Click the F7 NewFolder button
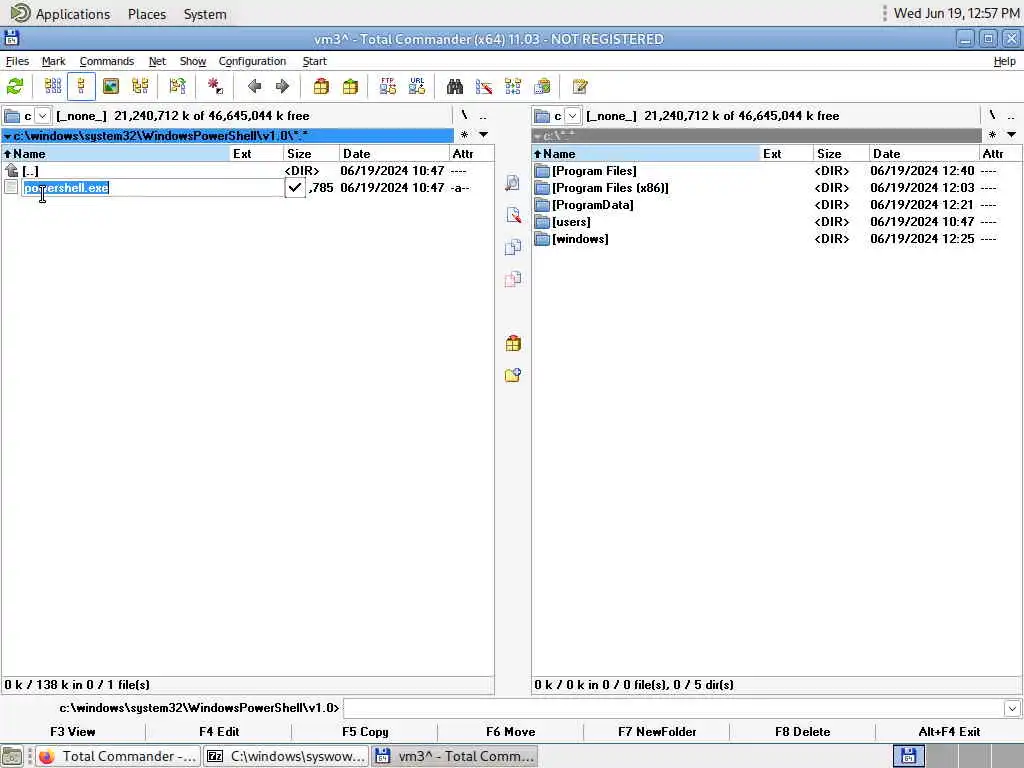Viewport: 1024px width, 768px height. pos(657,731)
